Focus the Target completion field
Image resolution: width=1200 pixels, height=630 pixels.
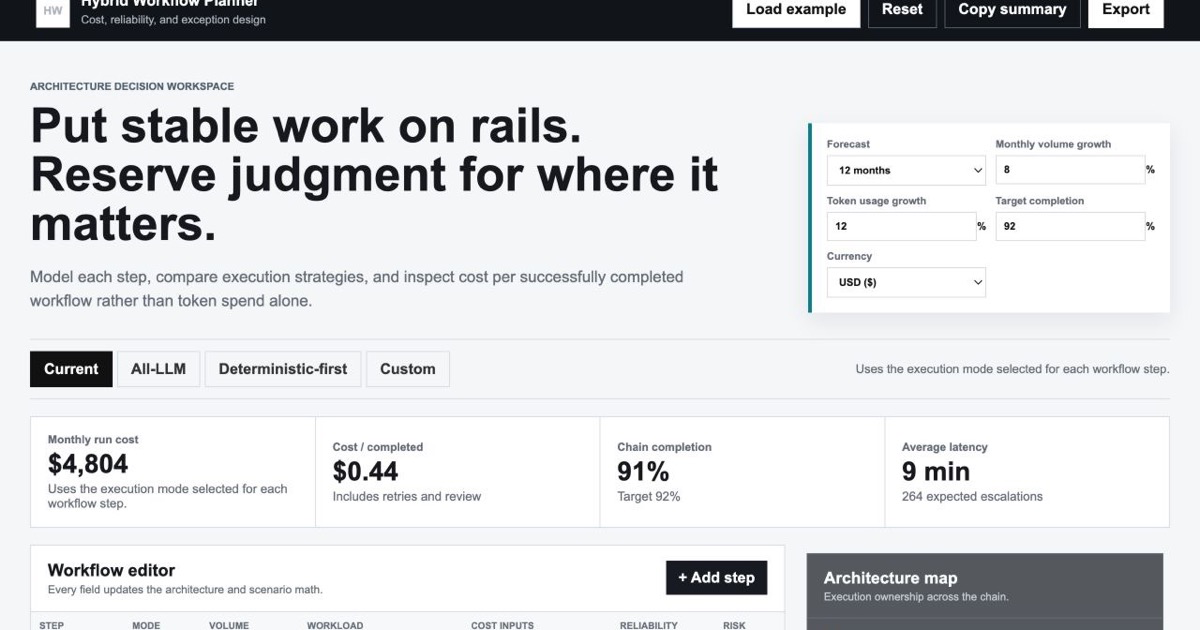pos(1070,226)
